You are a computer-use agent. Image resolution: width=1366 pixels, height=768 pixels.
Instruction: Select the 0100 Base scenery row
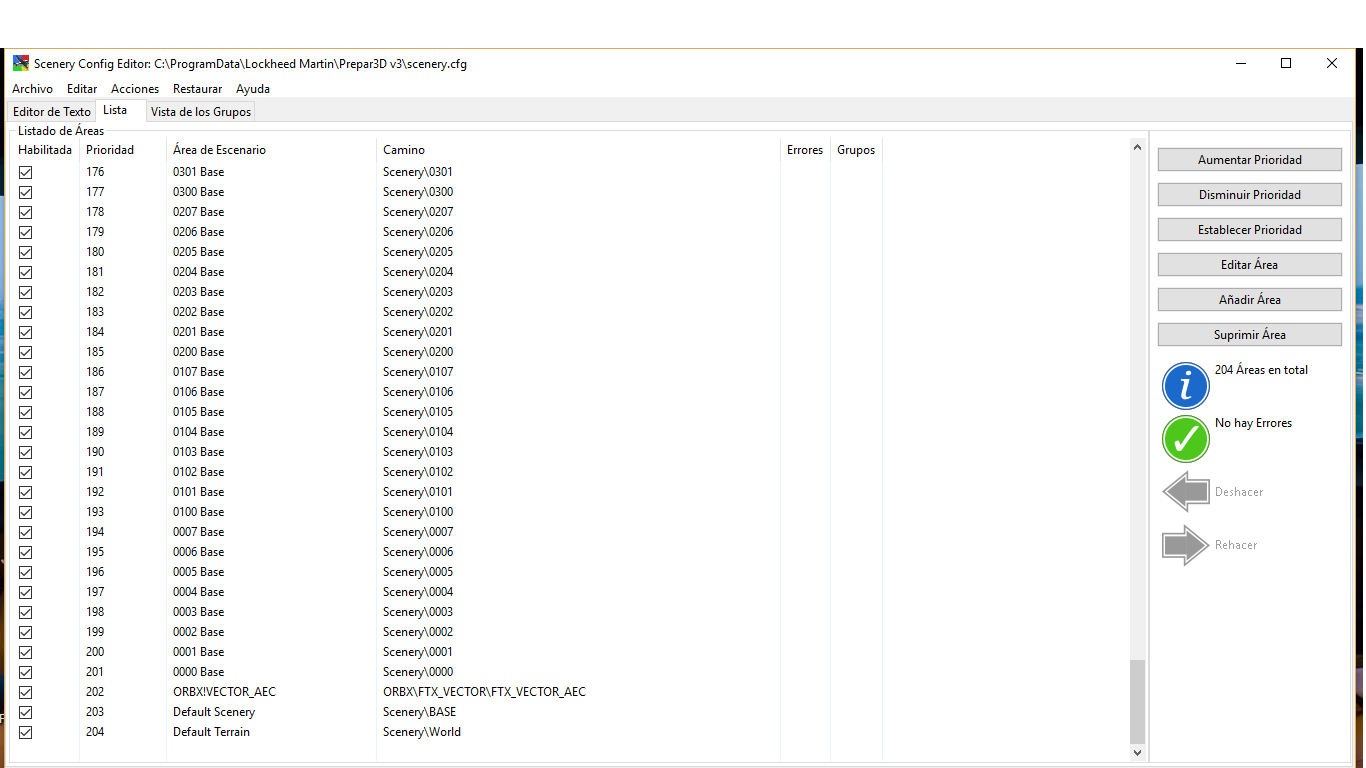click(198, 512)
